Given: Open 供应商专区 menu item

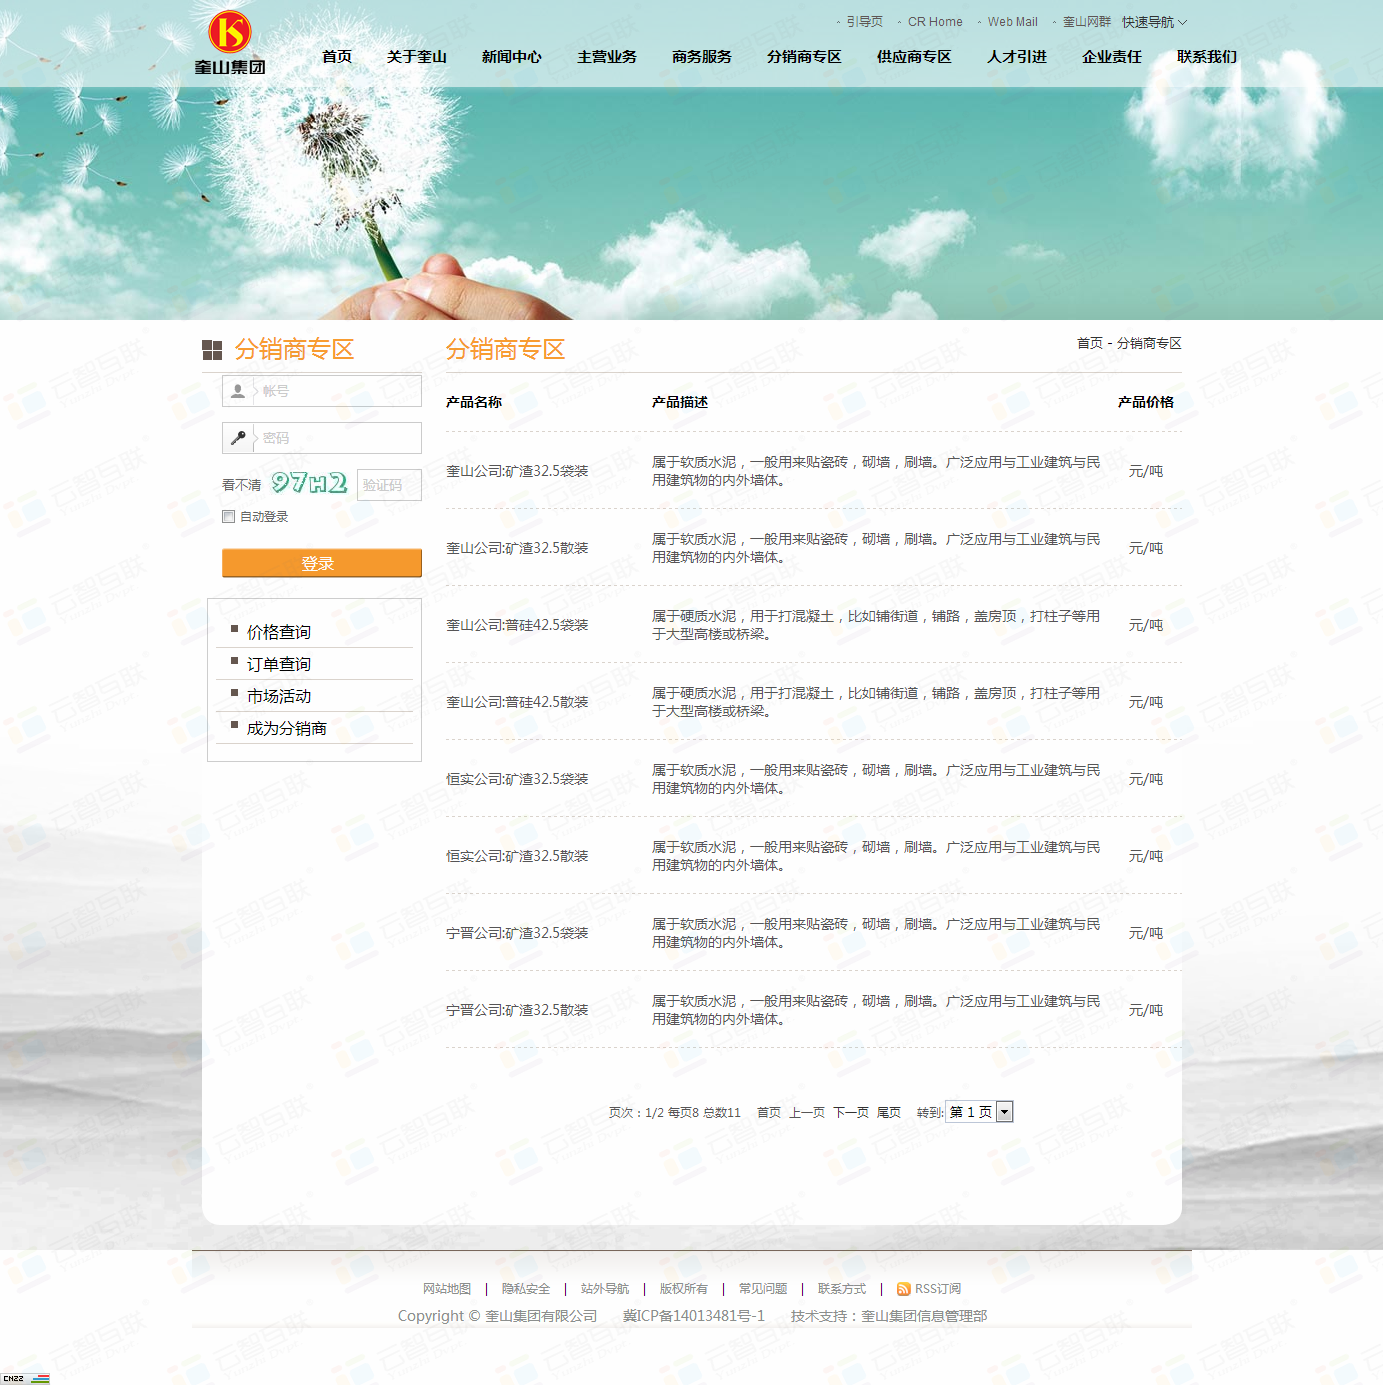Looking at the screenshot, I should (914, 57).
